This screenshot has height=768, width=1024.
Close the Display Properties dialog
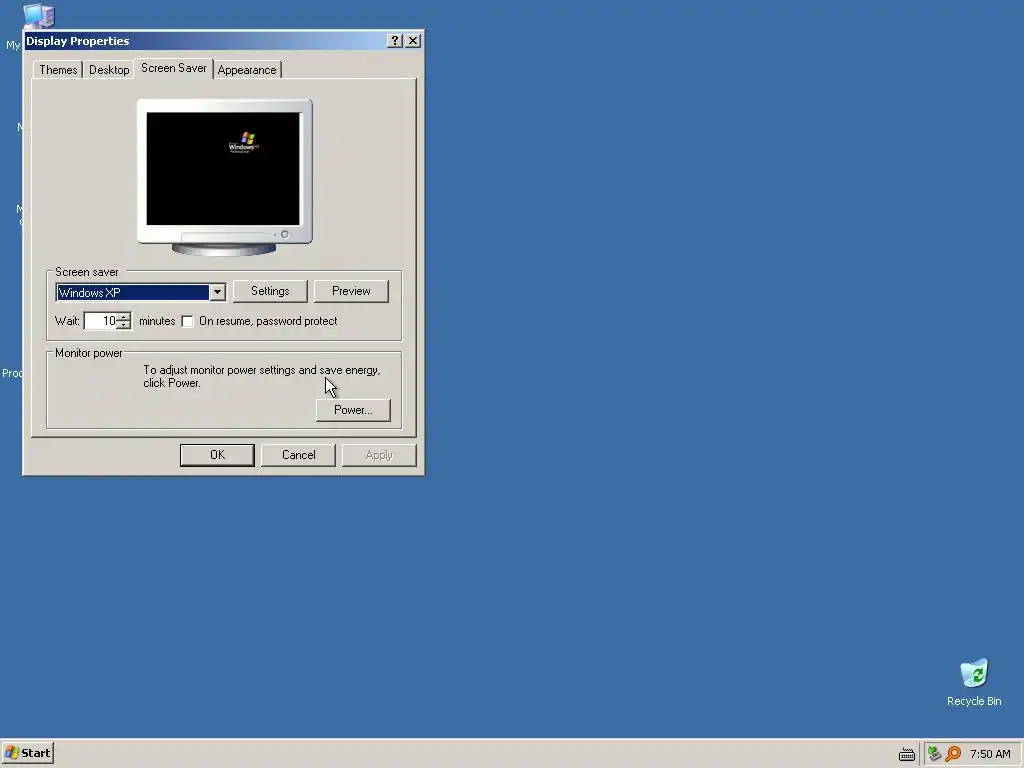coord(413,40)
